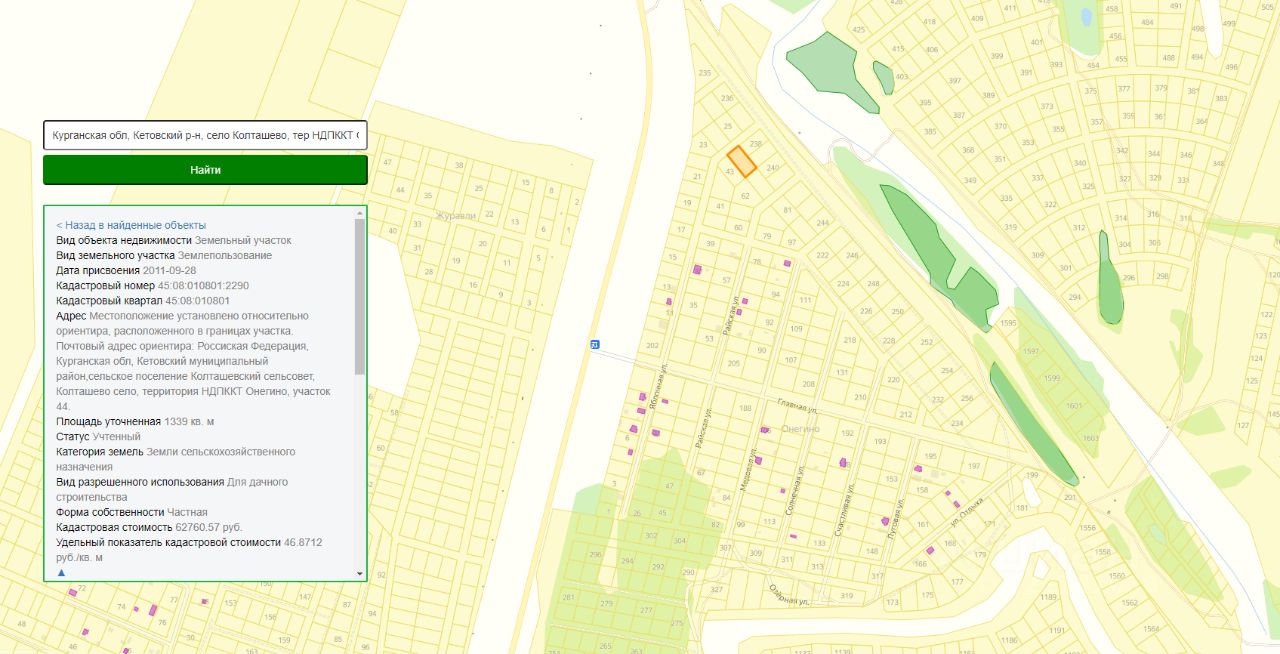This screenshot has width=1280, height=654.
Task: Click the scroll-up arrow of the info panel
Action: click(360, 213)
